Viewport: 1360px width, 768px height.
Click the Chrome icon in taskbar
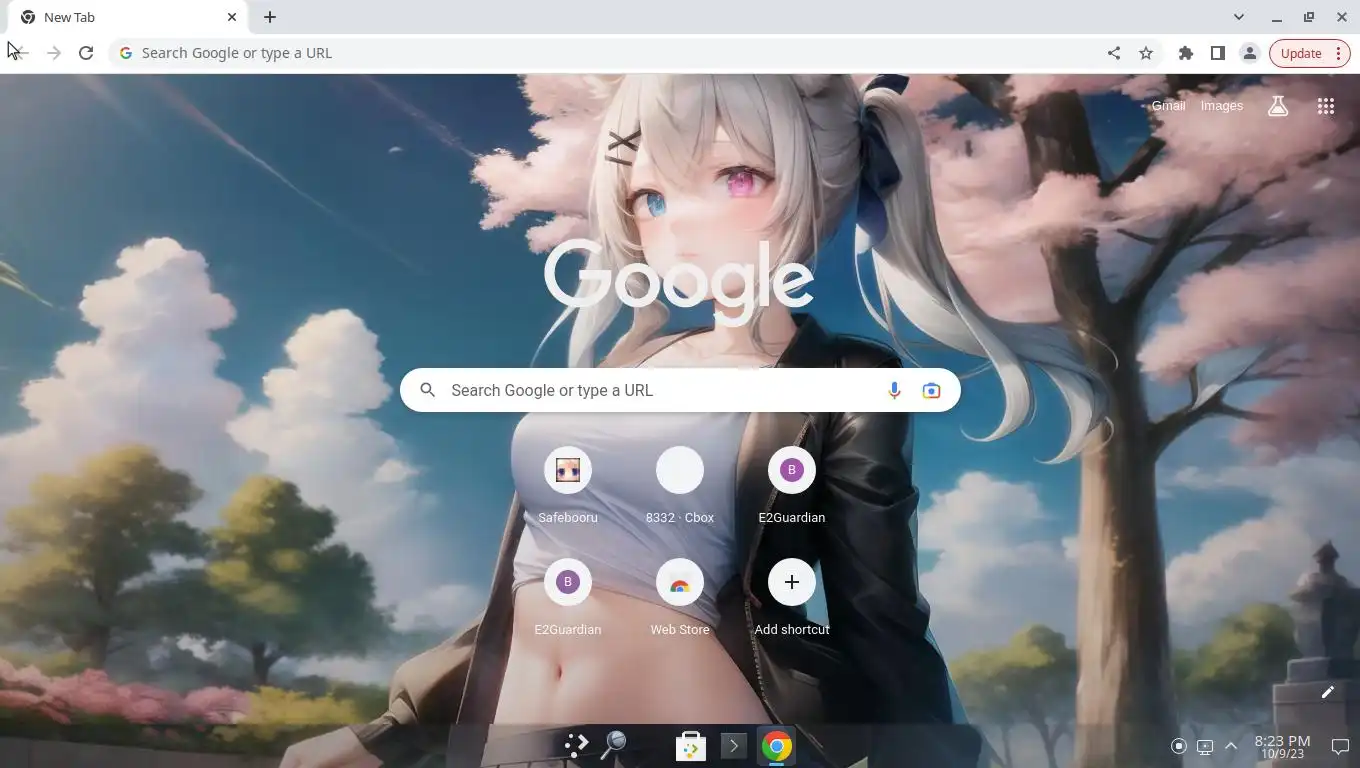pos(777,746)
